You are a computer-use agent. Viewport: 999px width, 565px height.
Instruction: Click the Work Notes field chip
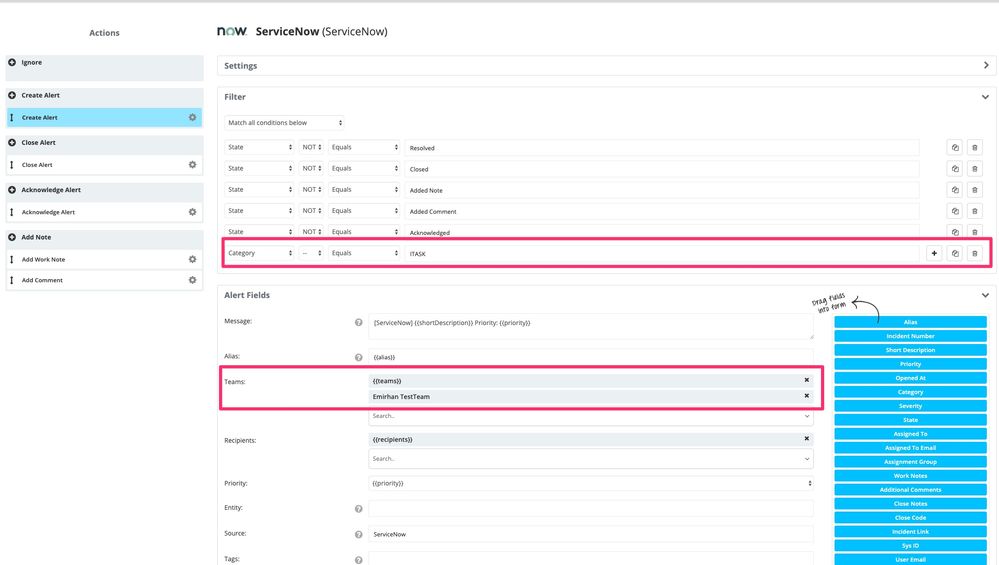pos(910,476)
